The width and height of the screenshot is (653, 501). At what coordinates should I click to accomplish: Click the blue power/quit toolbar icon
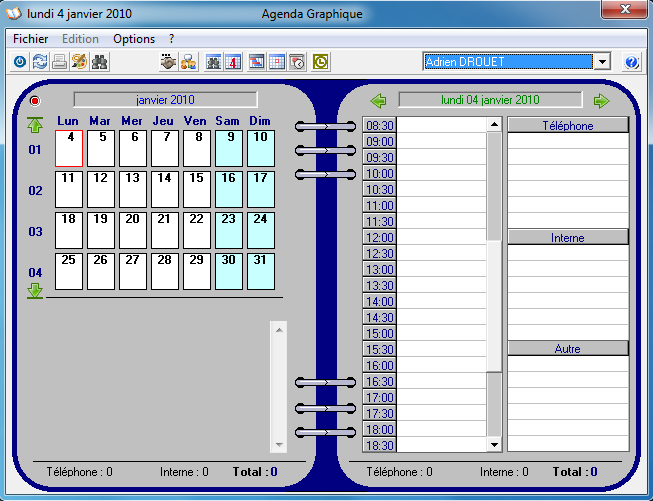20,62
